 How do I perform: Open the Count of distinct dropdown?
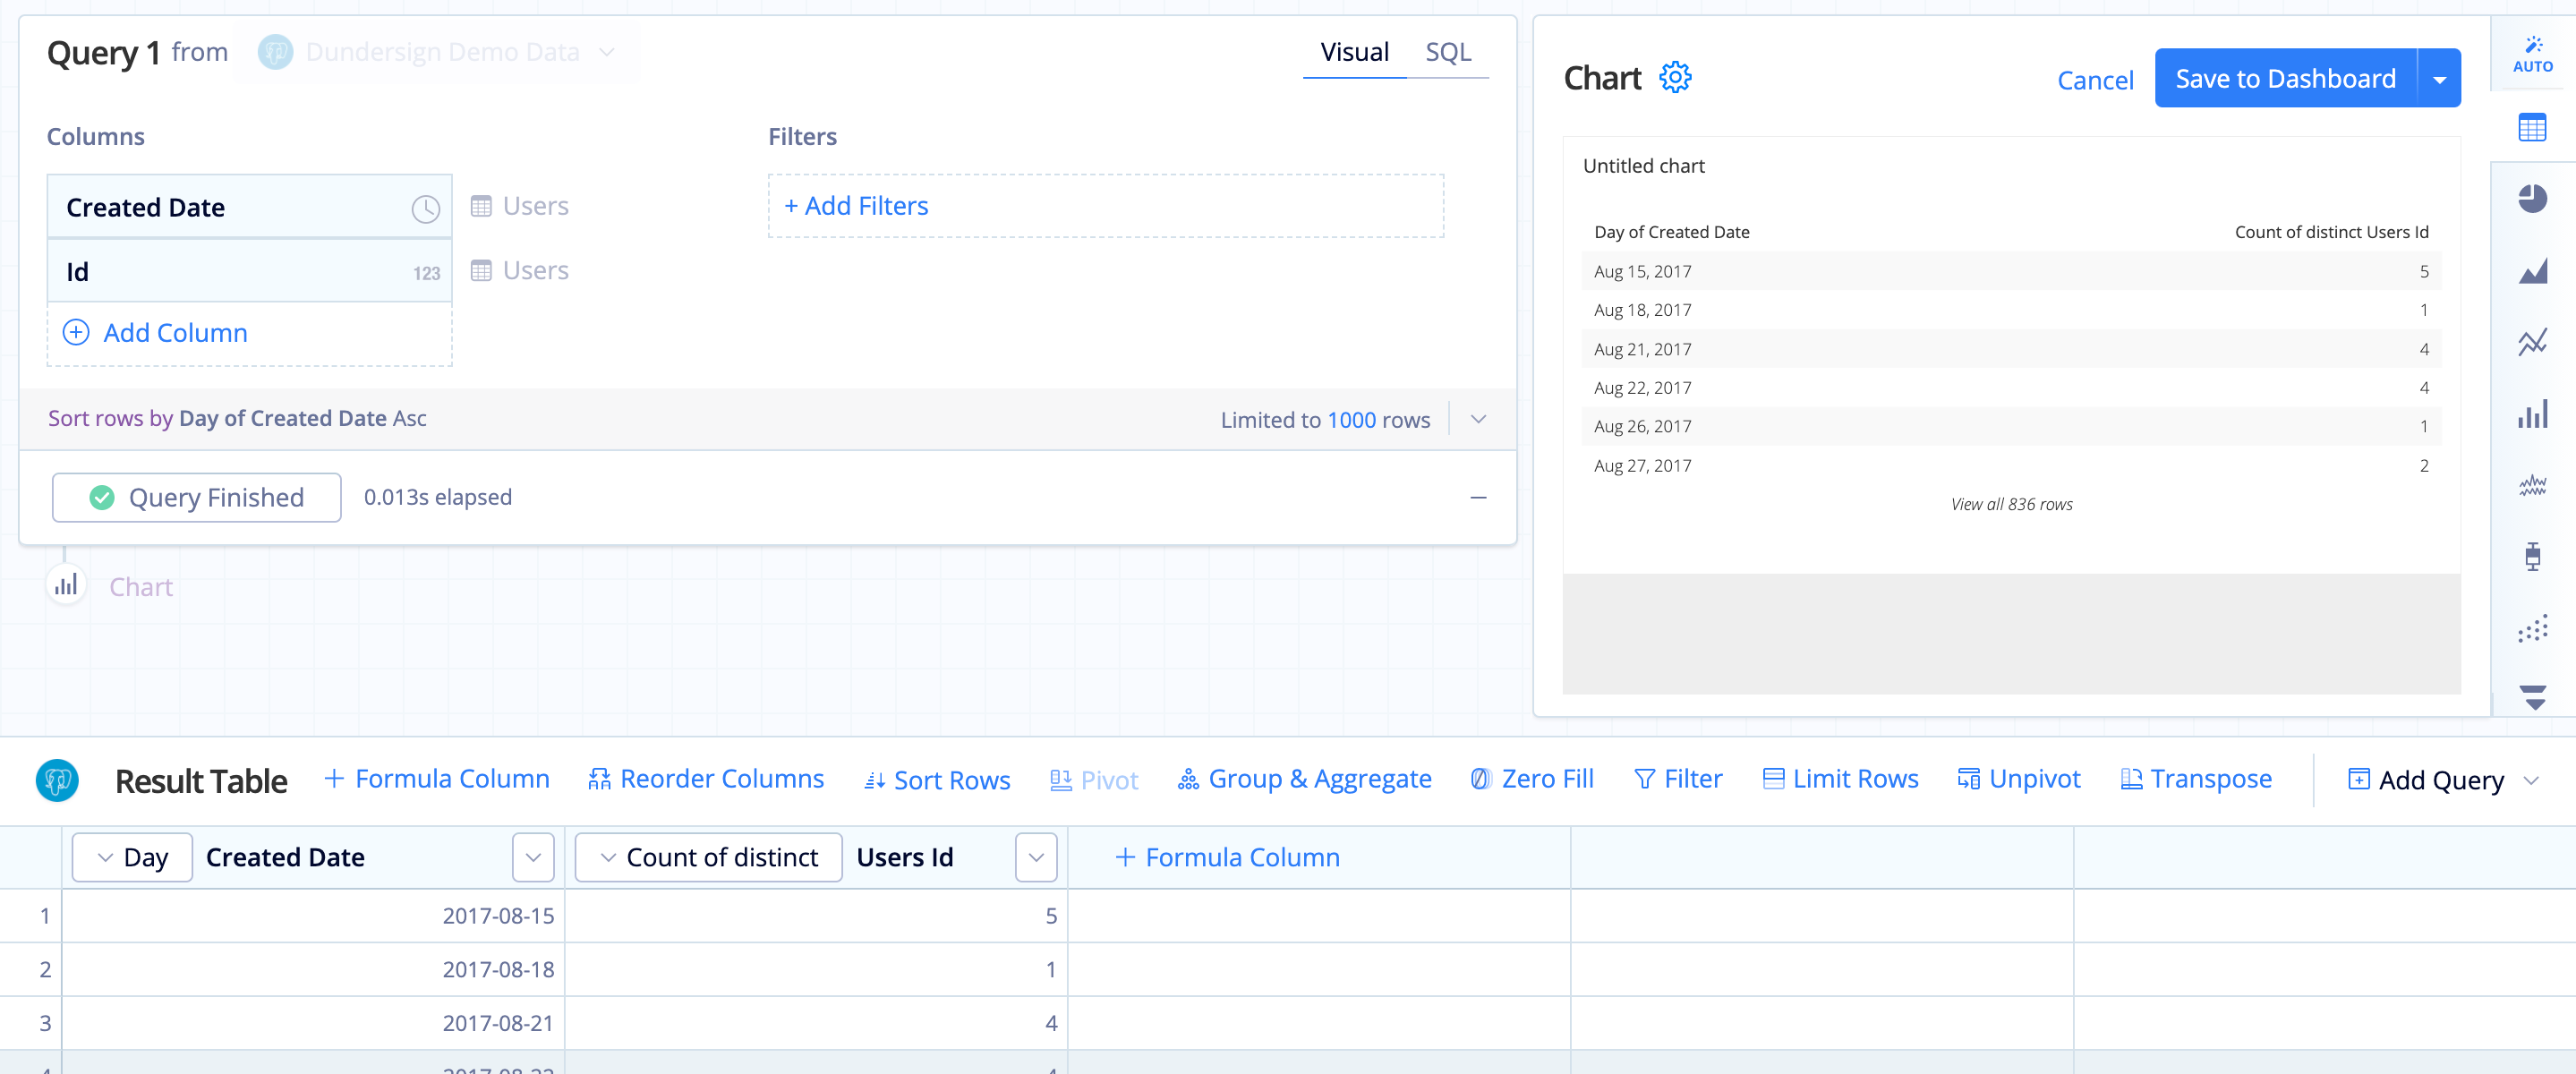708,857
